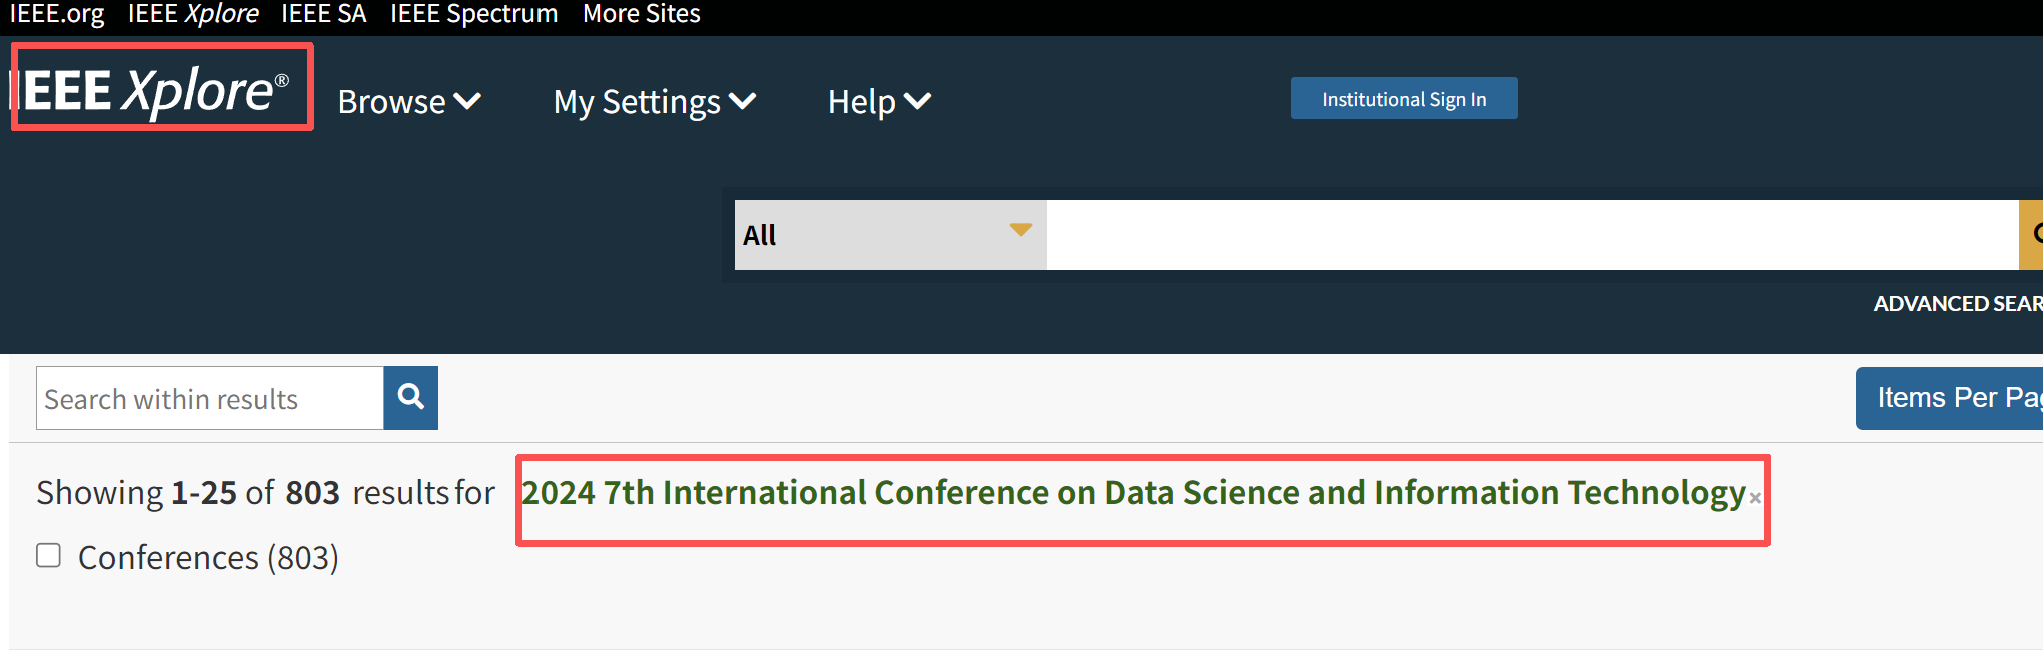Expand the Browse menu

click(x=409, y=102)
